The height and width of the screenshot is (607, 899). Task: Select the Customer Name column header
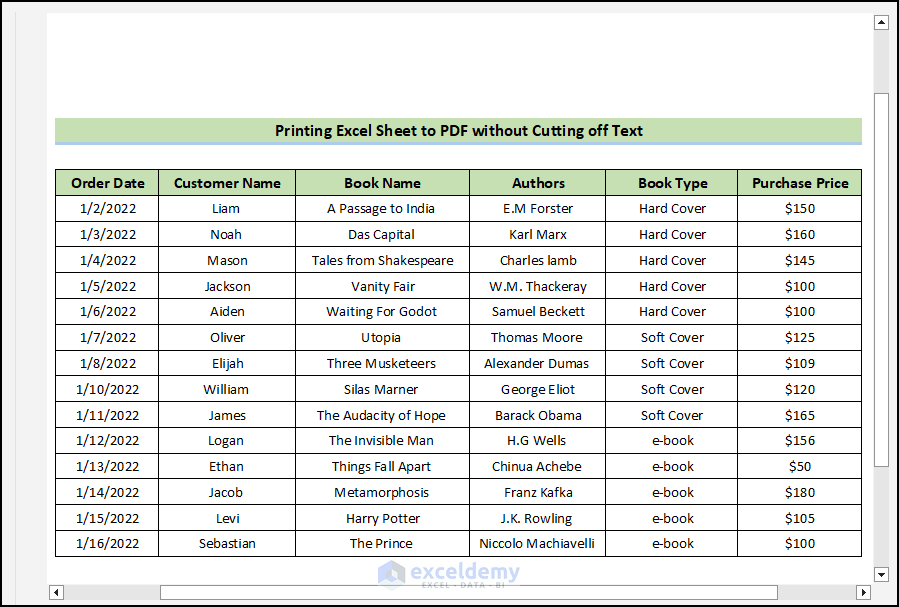pos(226,183)
